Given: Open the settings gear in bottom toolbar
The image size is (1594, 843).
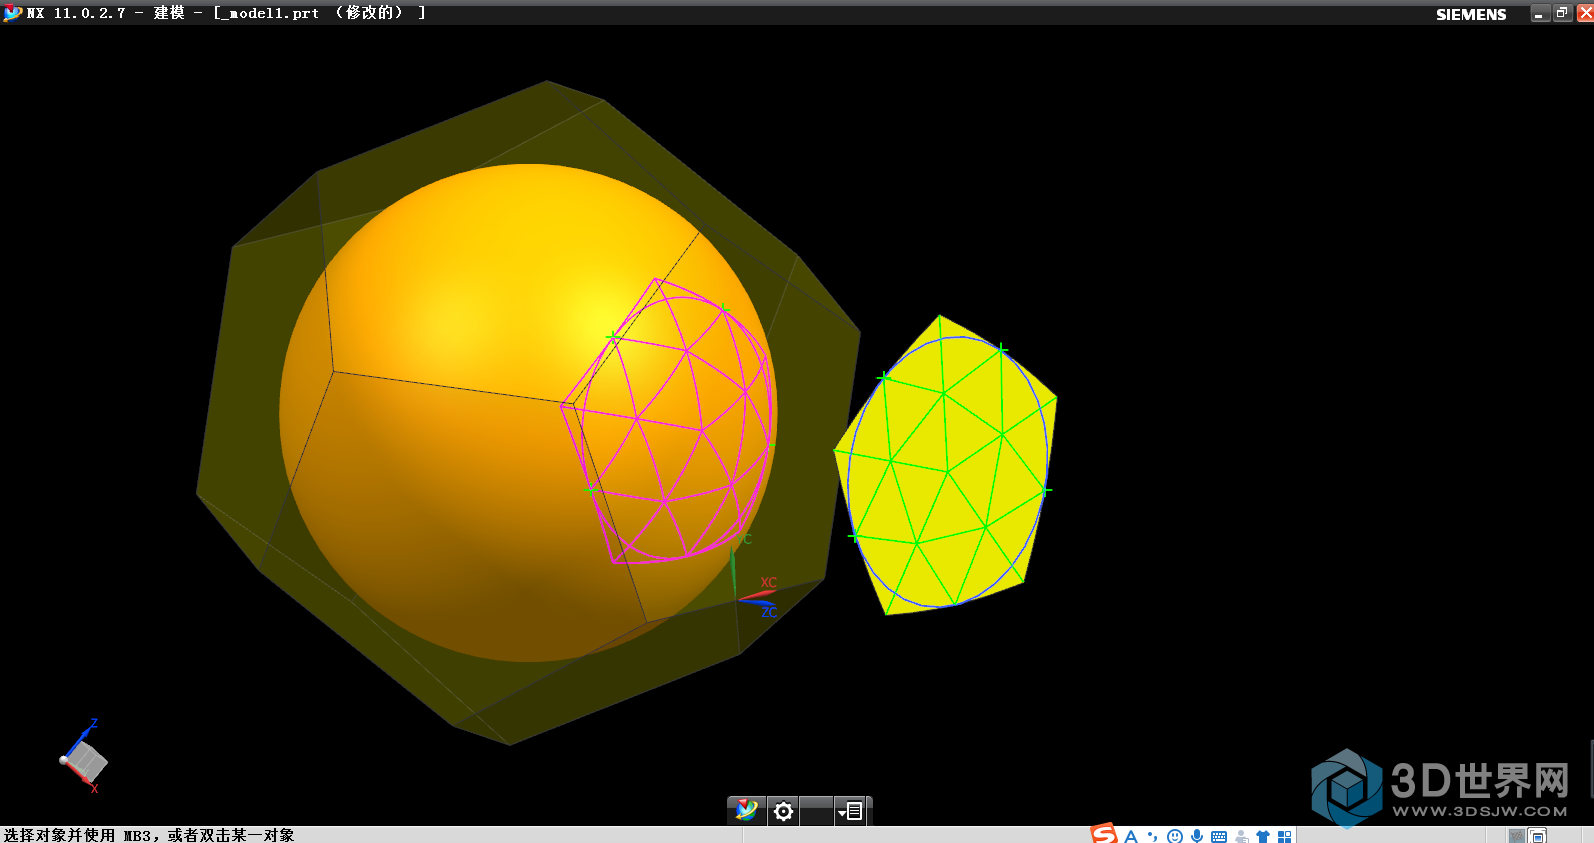Looking at the screenshot, I should pos(784,811).
